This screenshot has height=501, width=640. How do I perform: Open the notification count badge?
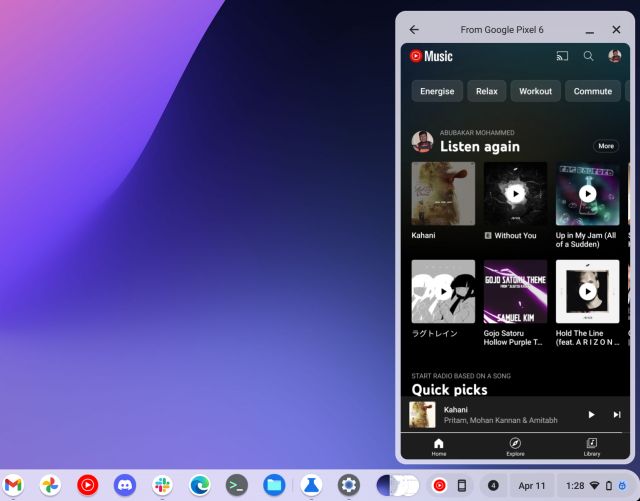[x=493, y=485]
